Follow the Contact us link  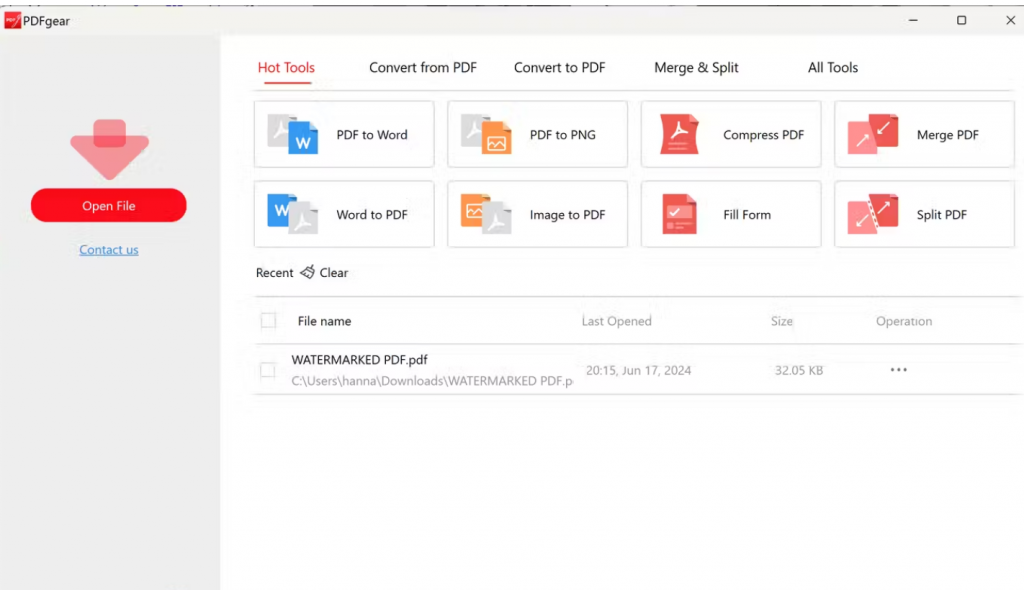click(109, 250)
